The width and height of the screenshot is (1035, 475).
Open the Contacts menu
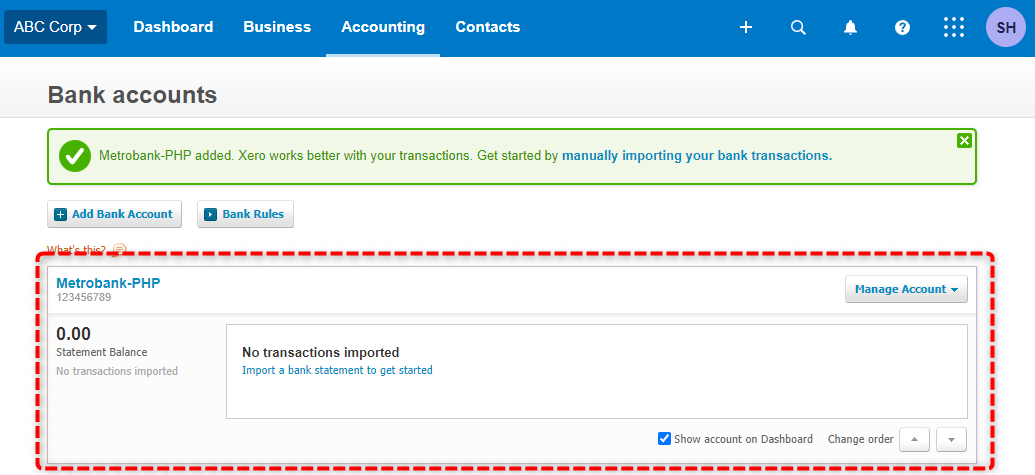(x=488, y=27)
